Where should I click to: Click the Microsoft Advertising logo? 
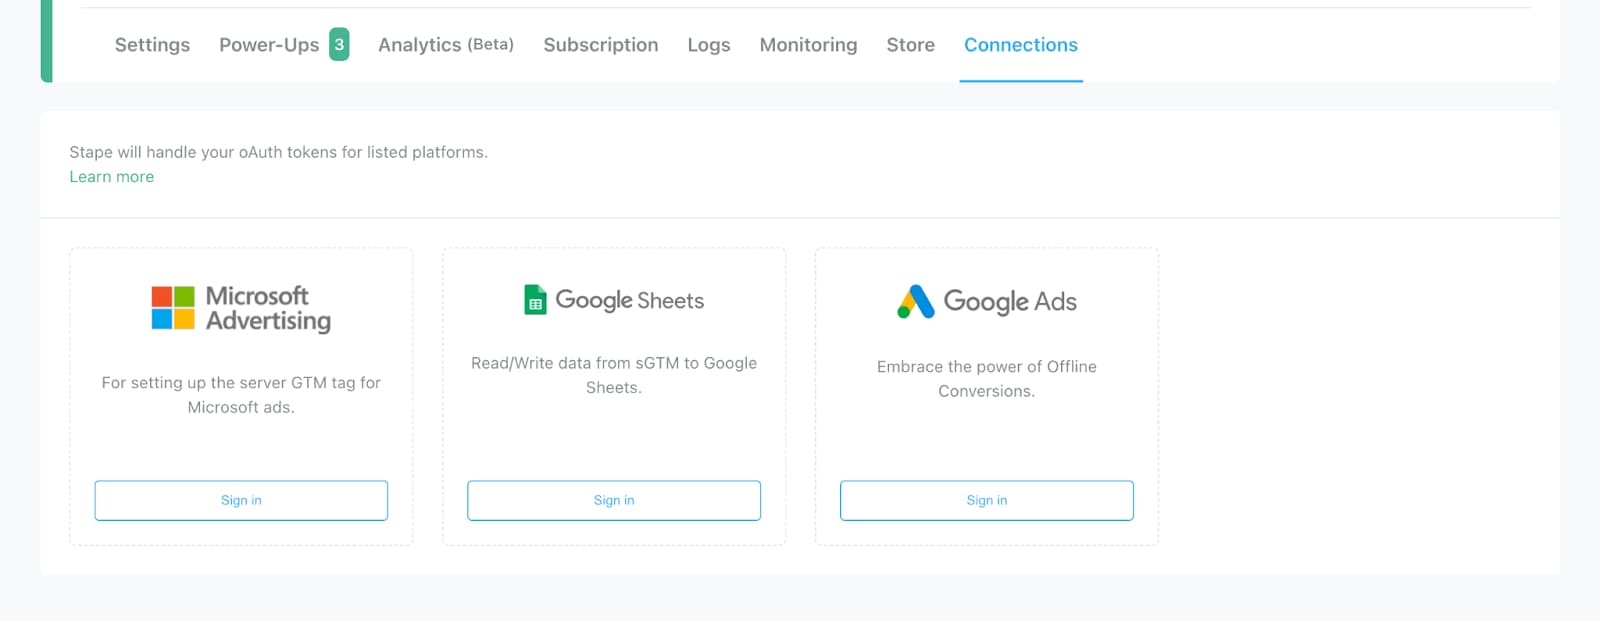[241, 308]
